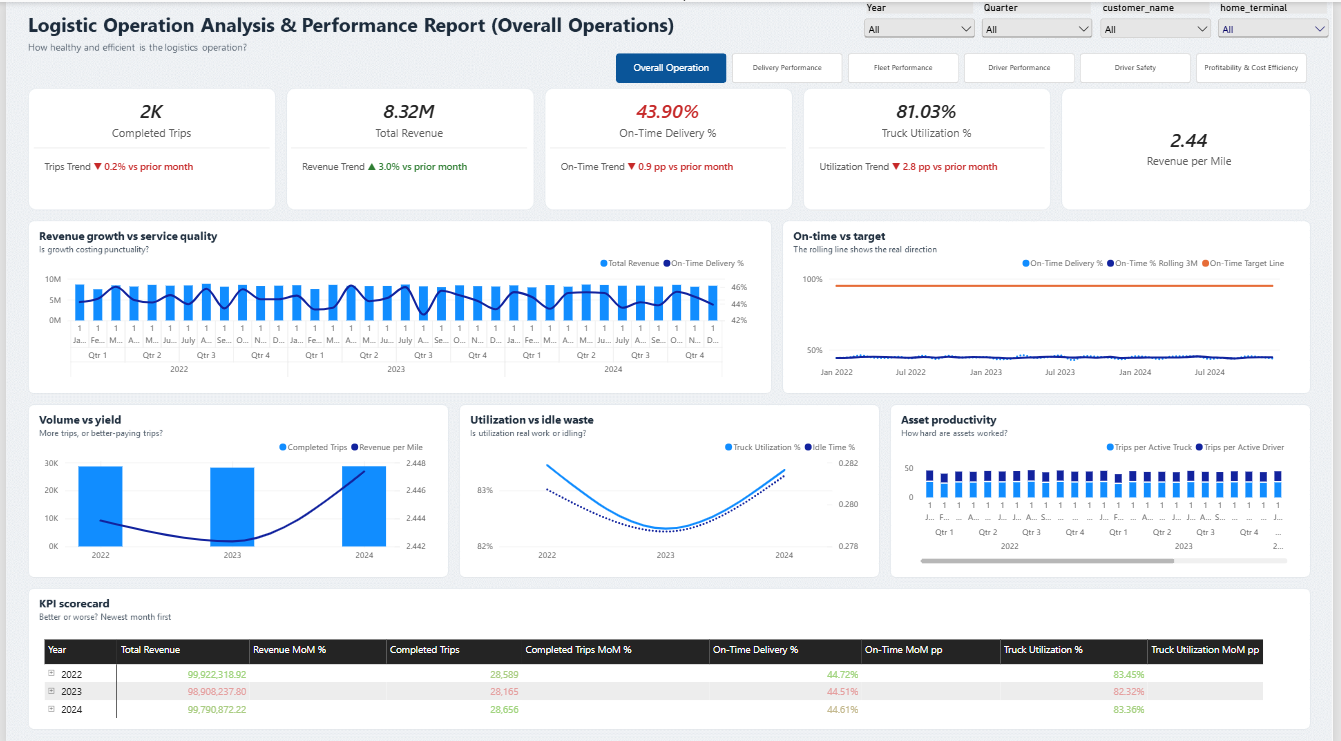Click the Truck Utilization MoM pp column header

[x=1205, y=650]
